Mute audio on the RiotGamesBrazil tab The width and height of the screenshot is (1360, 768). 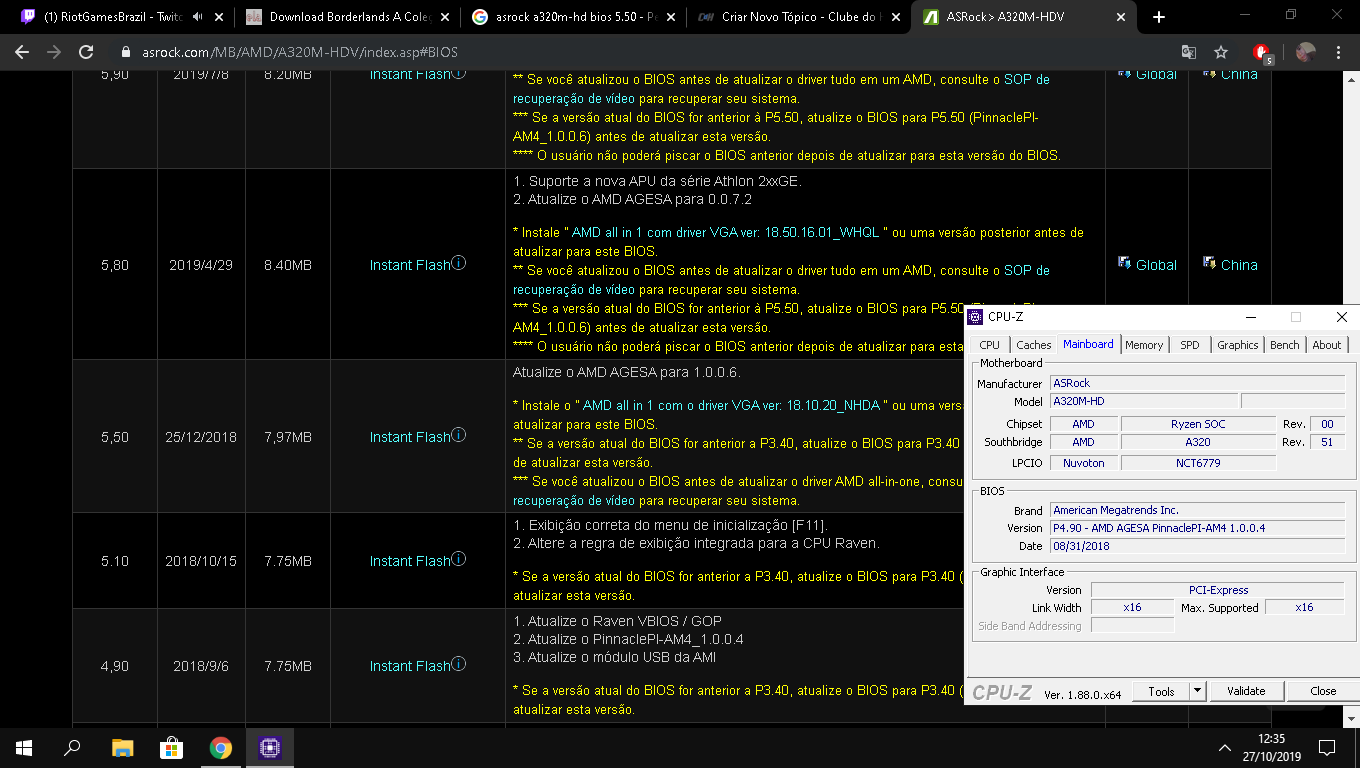click(198, 17)
